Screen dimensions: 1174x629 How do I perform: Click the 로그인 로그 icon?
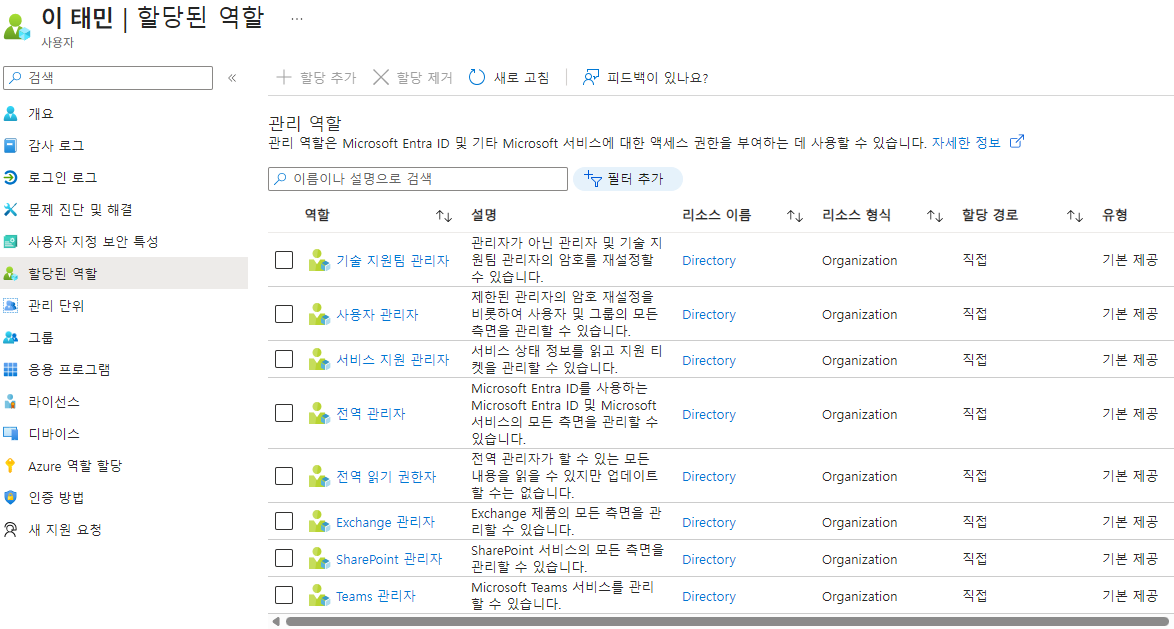10,177
